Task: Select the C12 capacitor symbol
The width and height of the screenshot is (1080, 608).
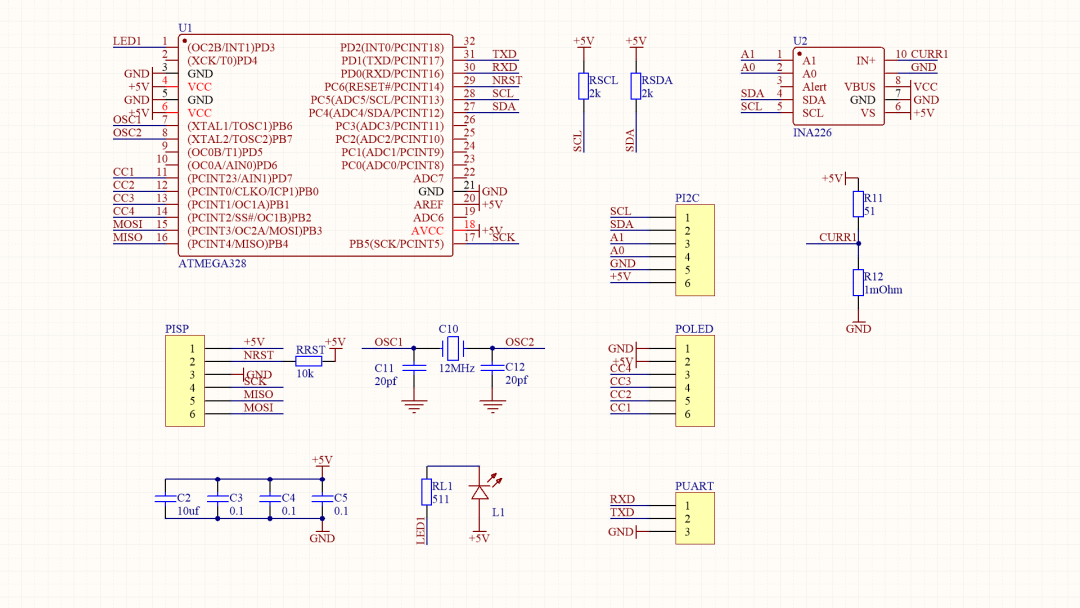Action: coord(492,368)
